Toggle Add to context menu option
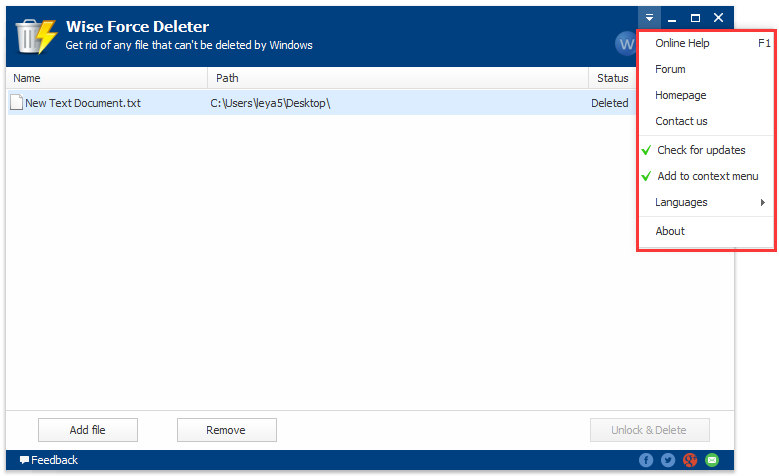 tap(706, 176)
